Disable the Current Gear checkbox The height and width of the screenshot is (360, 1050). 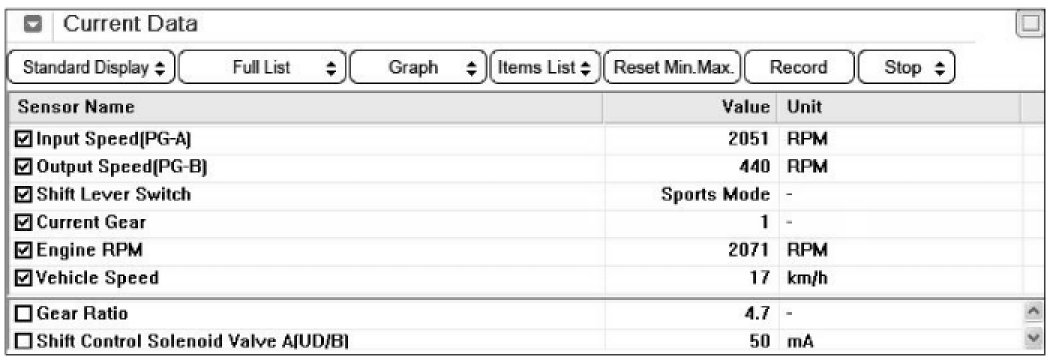pos(24,222)
